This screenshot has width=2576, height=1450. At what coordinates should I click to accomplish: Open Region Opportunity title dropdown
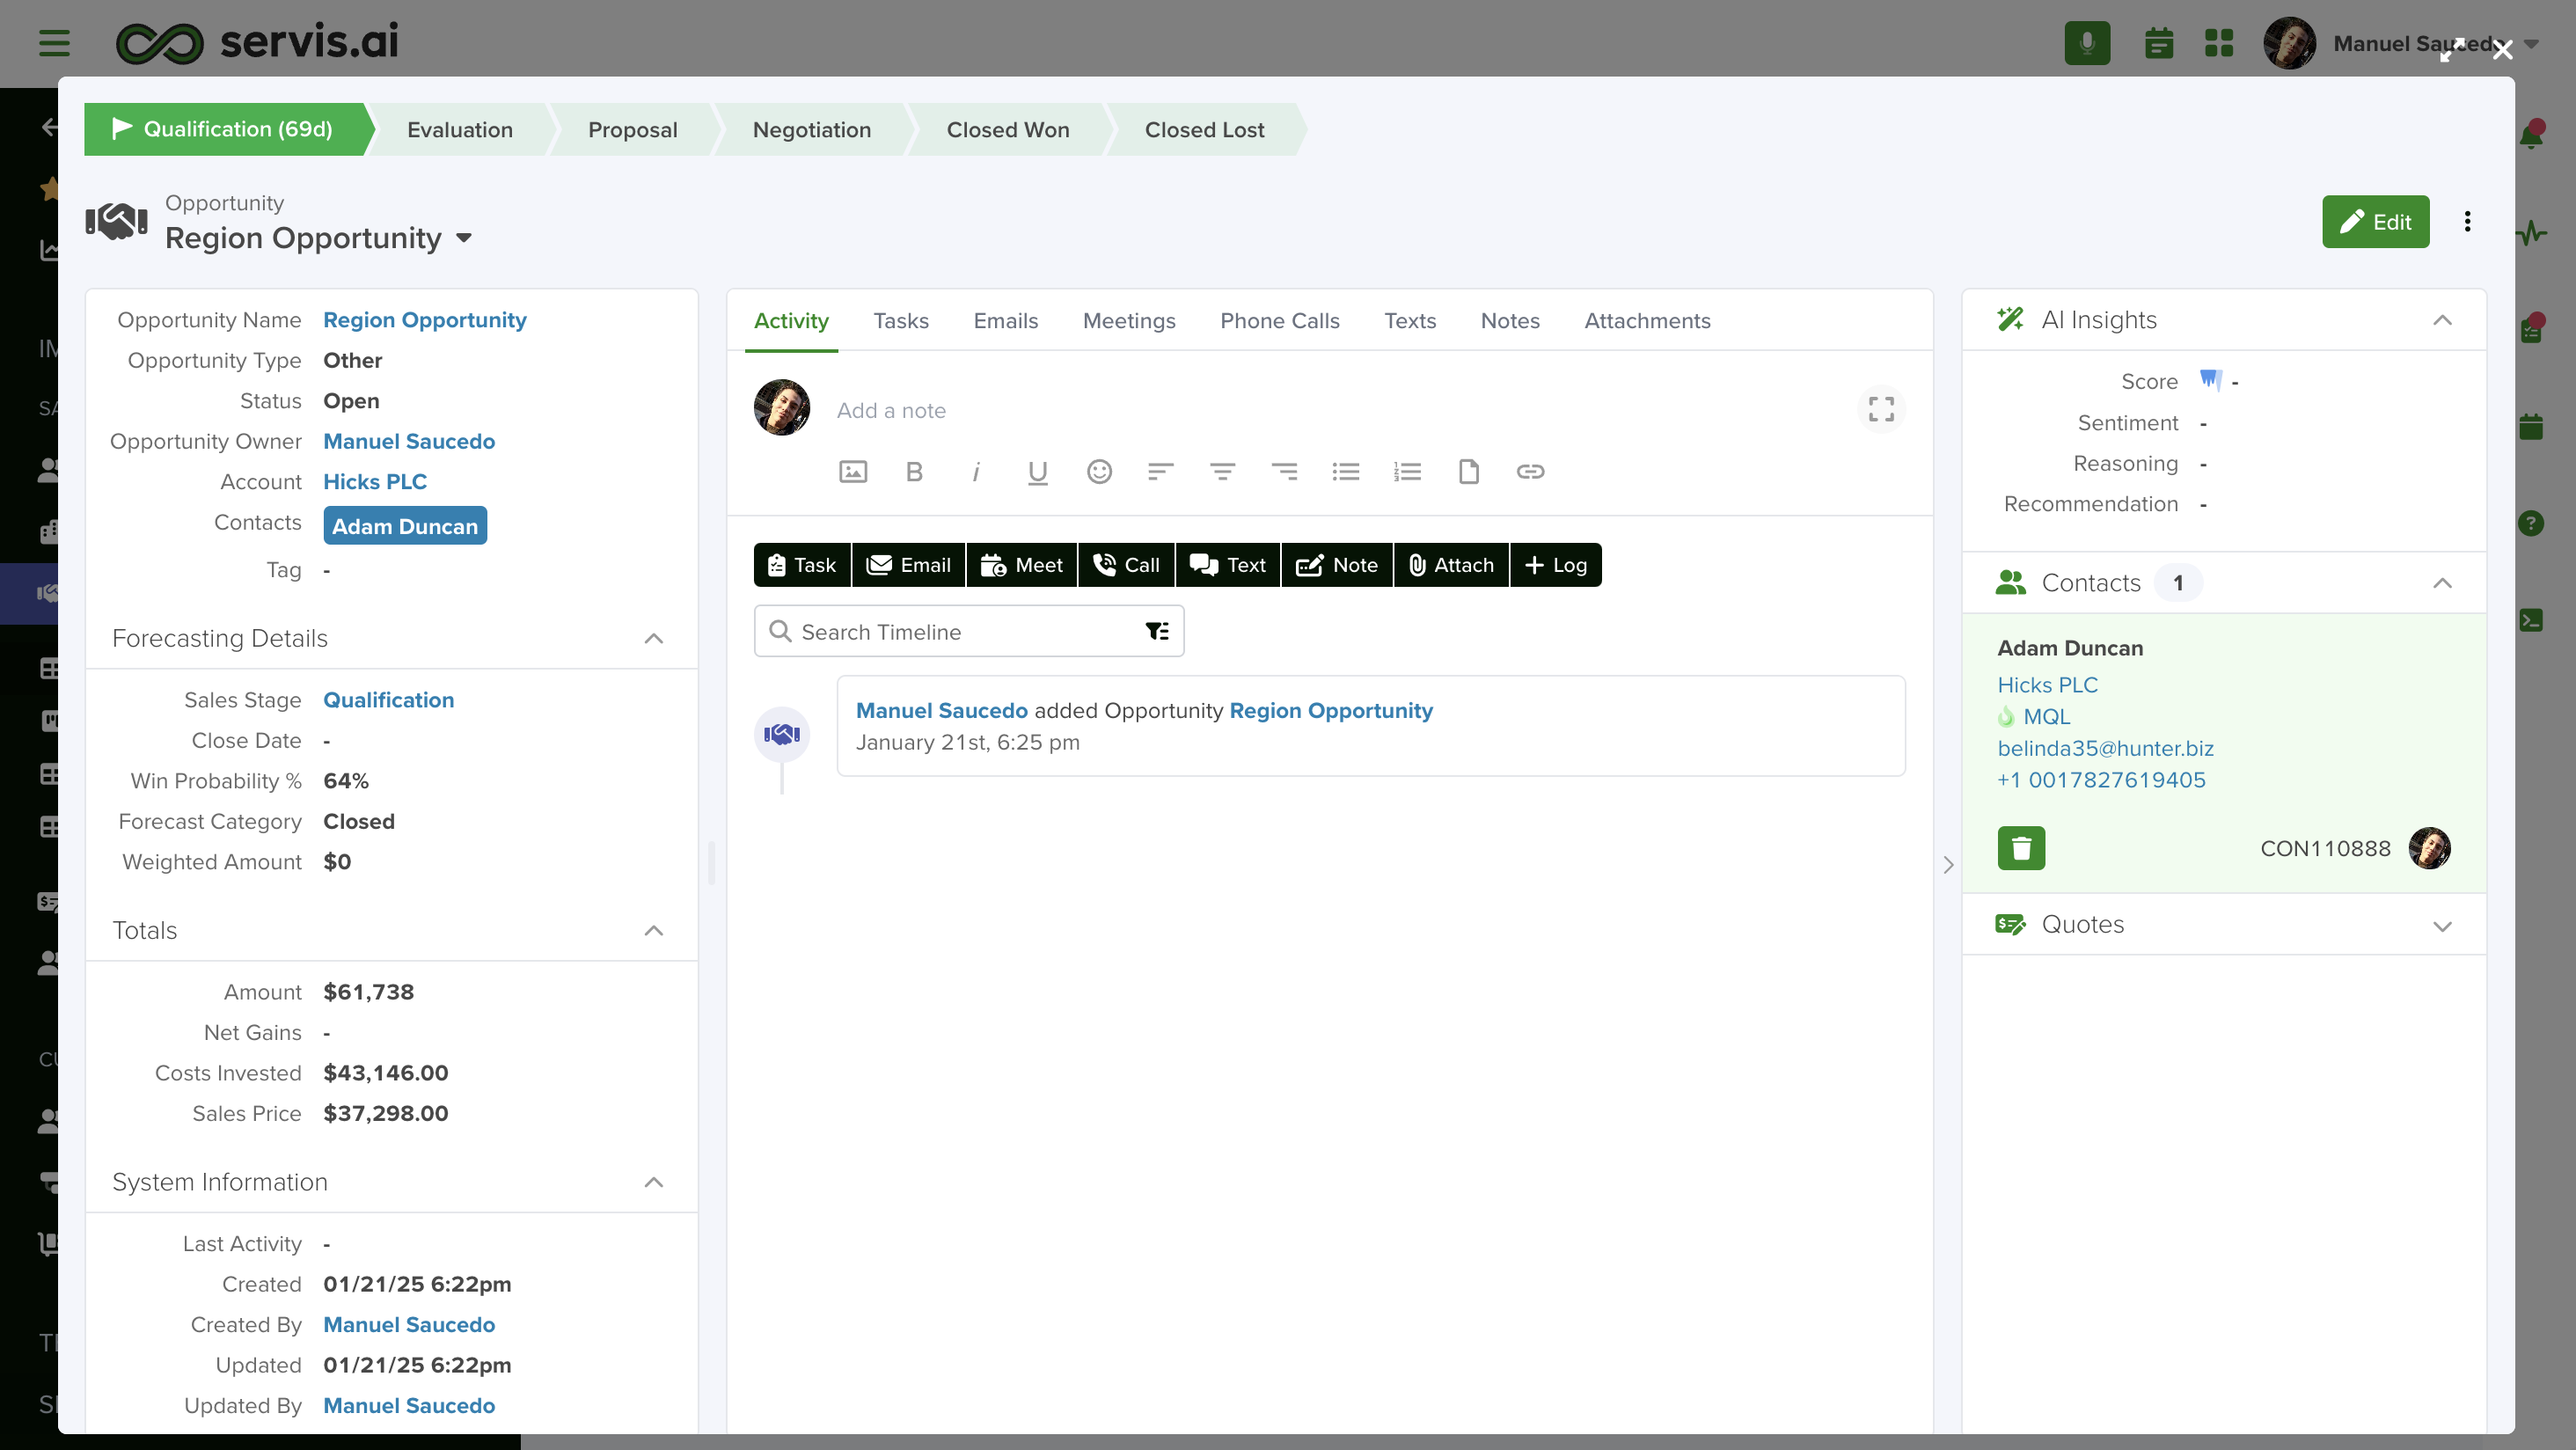[464, 238]
